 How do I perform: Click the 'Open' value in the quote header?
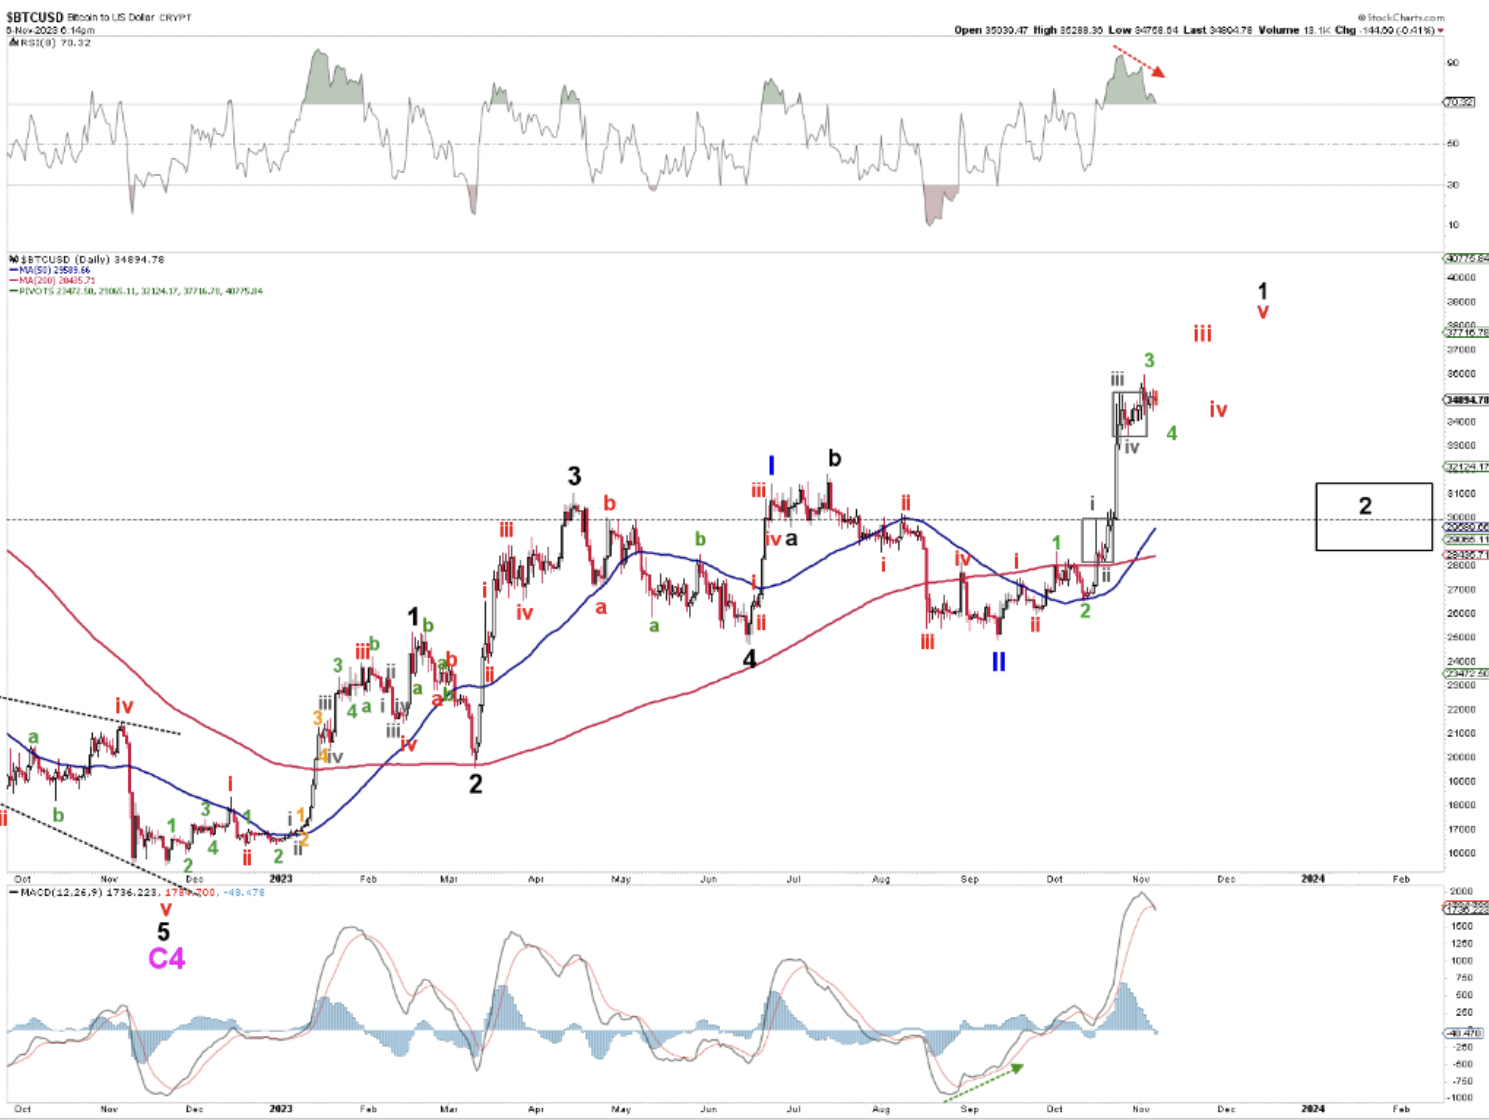point(1007,30)
